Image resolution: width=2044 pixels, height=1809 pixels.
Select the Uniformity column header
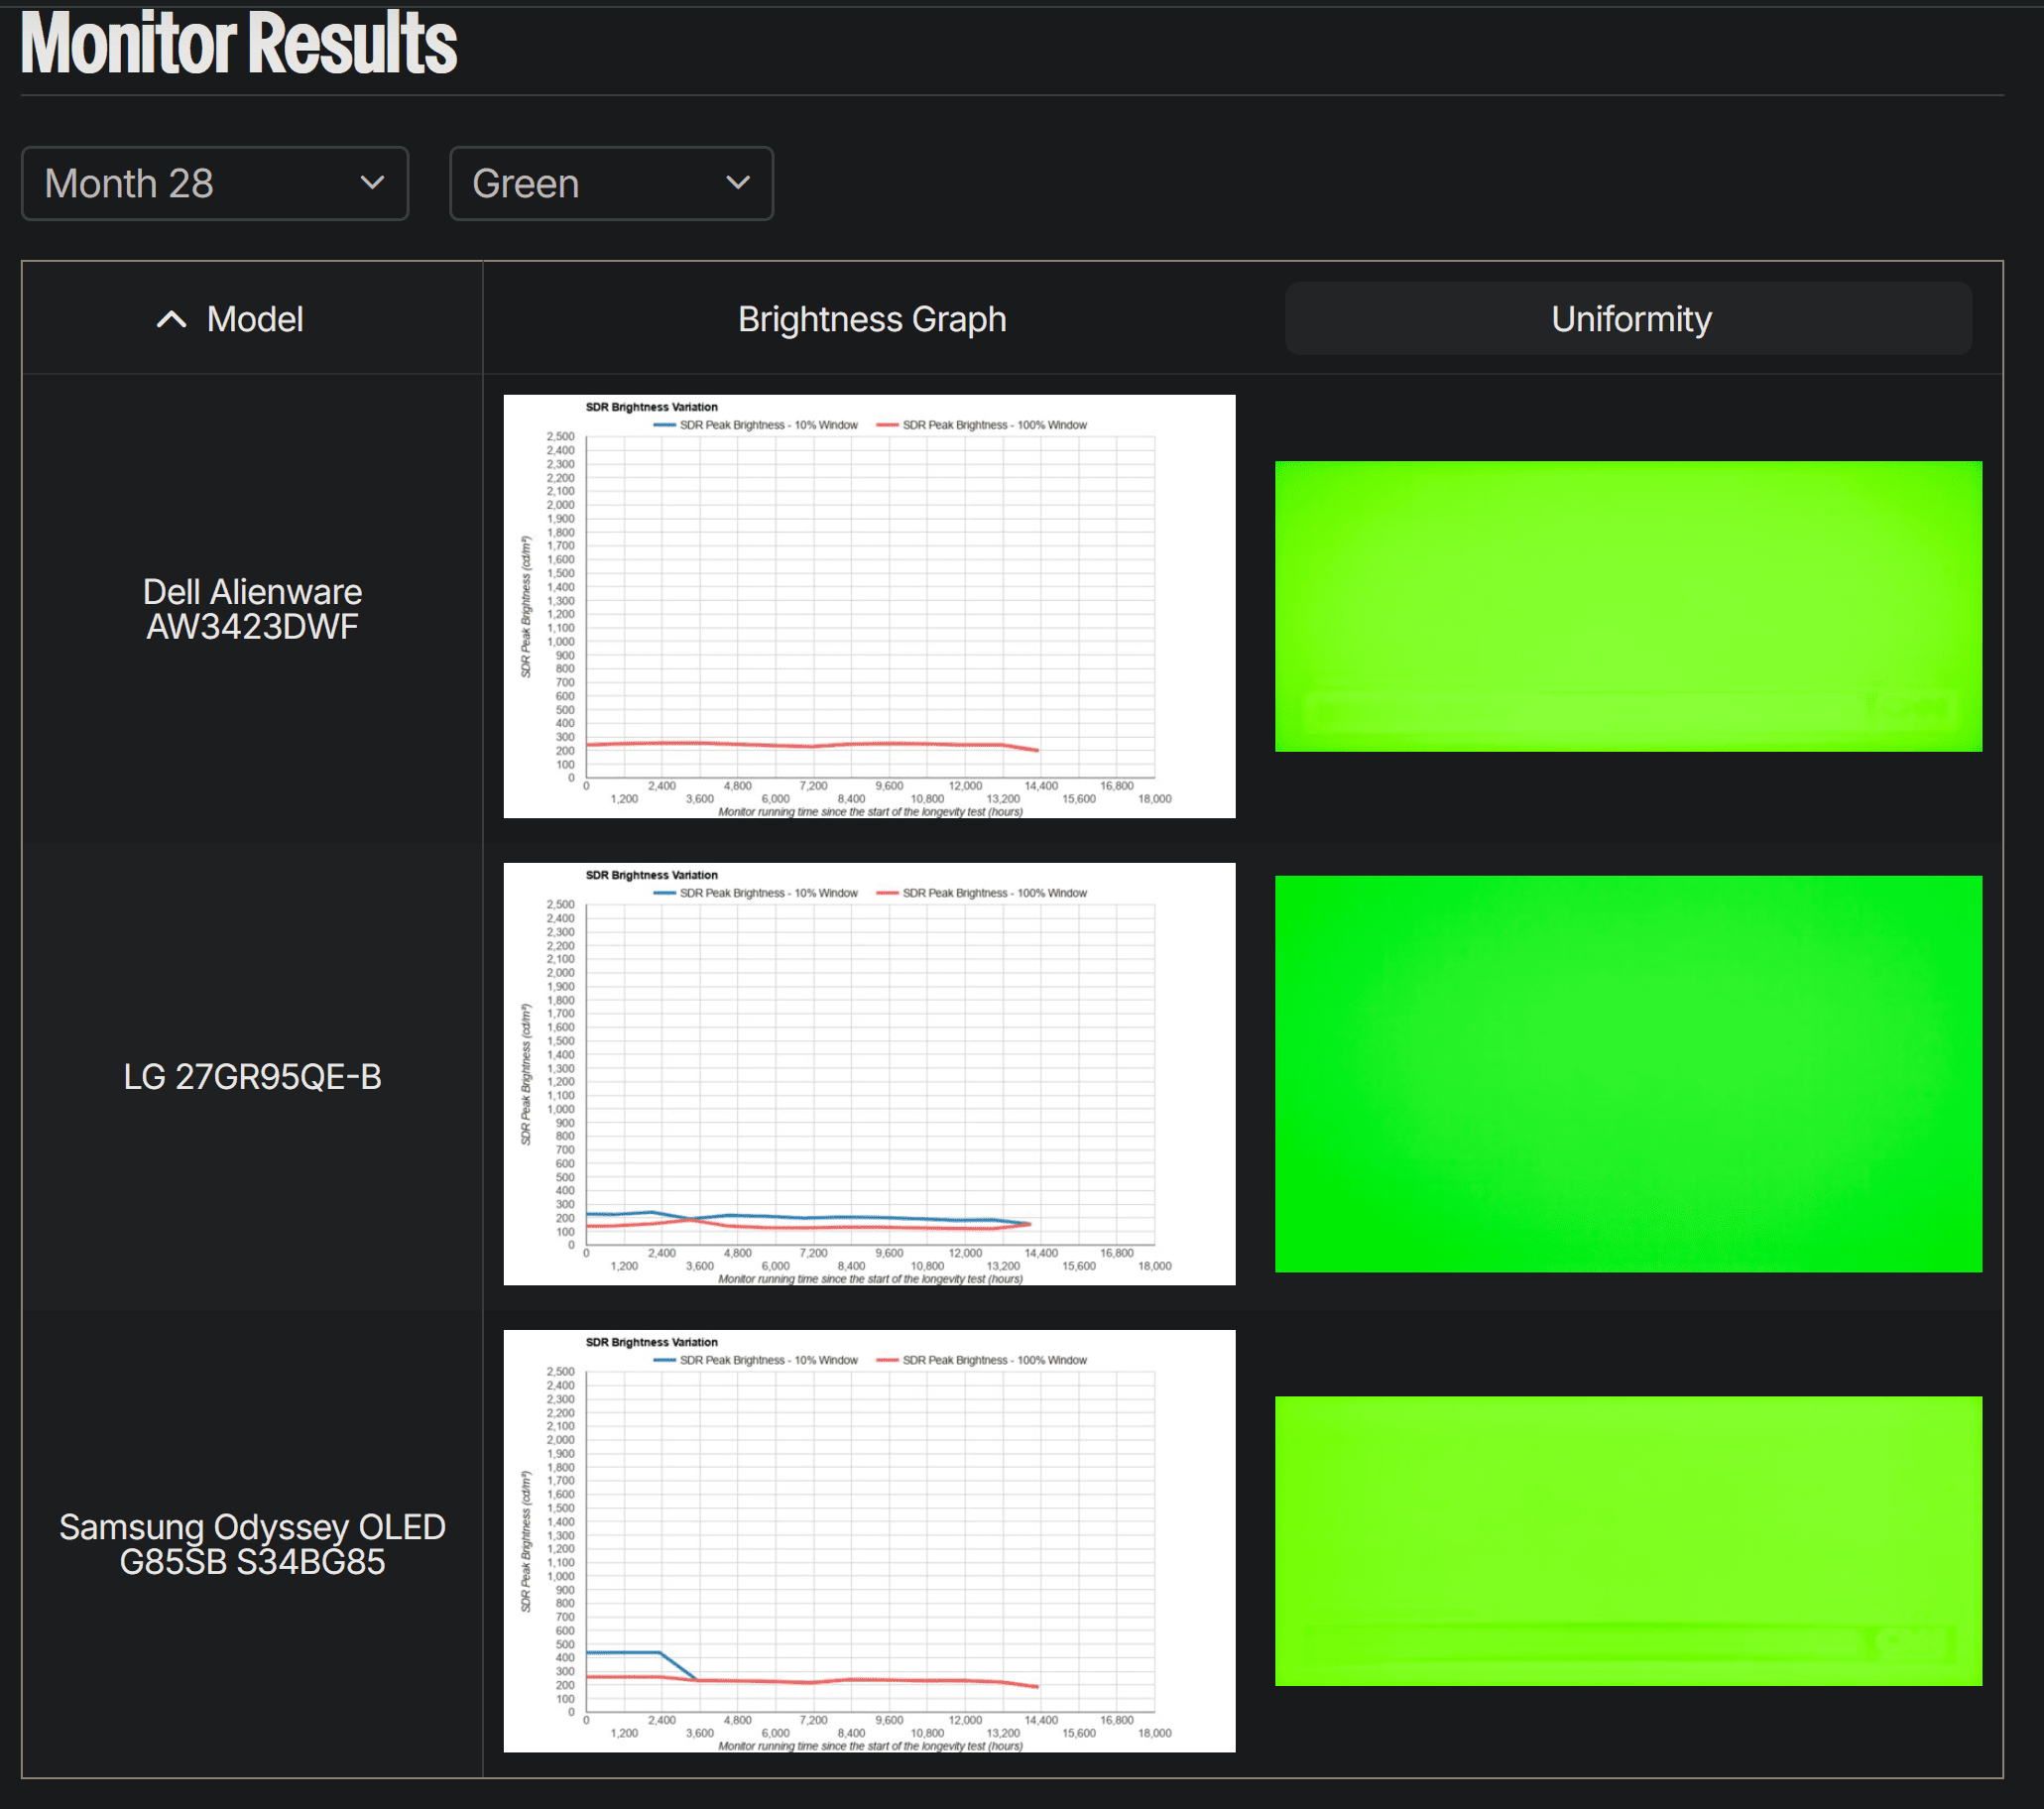pos(1629,320)
